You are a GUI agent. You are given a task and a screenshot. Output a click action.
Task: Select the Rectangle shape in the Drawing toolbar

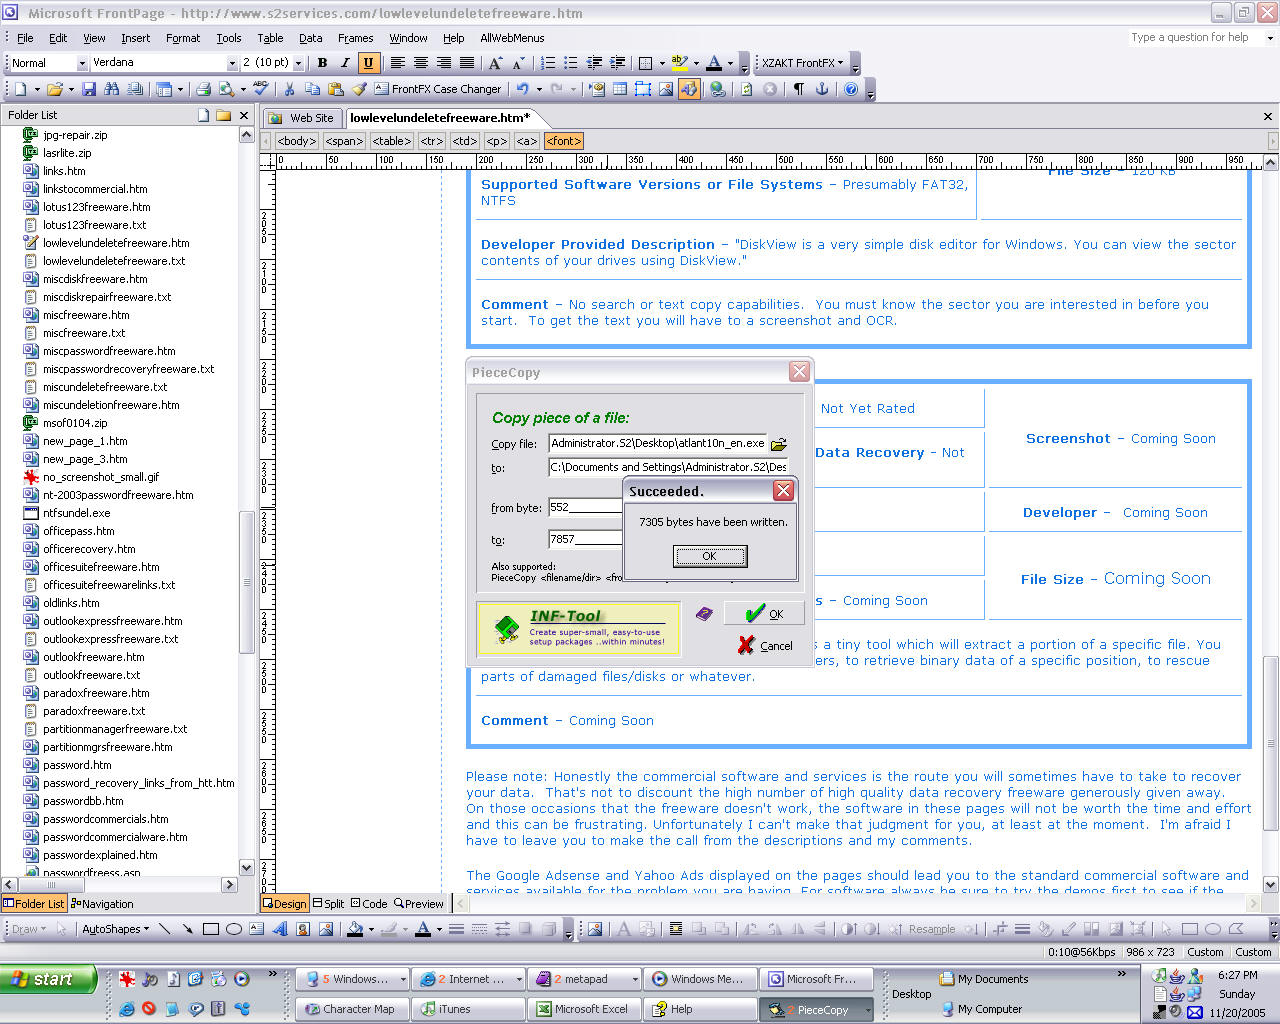(x=211, y=929)
